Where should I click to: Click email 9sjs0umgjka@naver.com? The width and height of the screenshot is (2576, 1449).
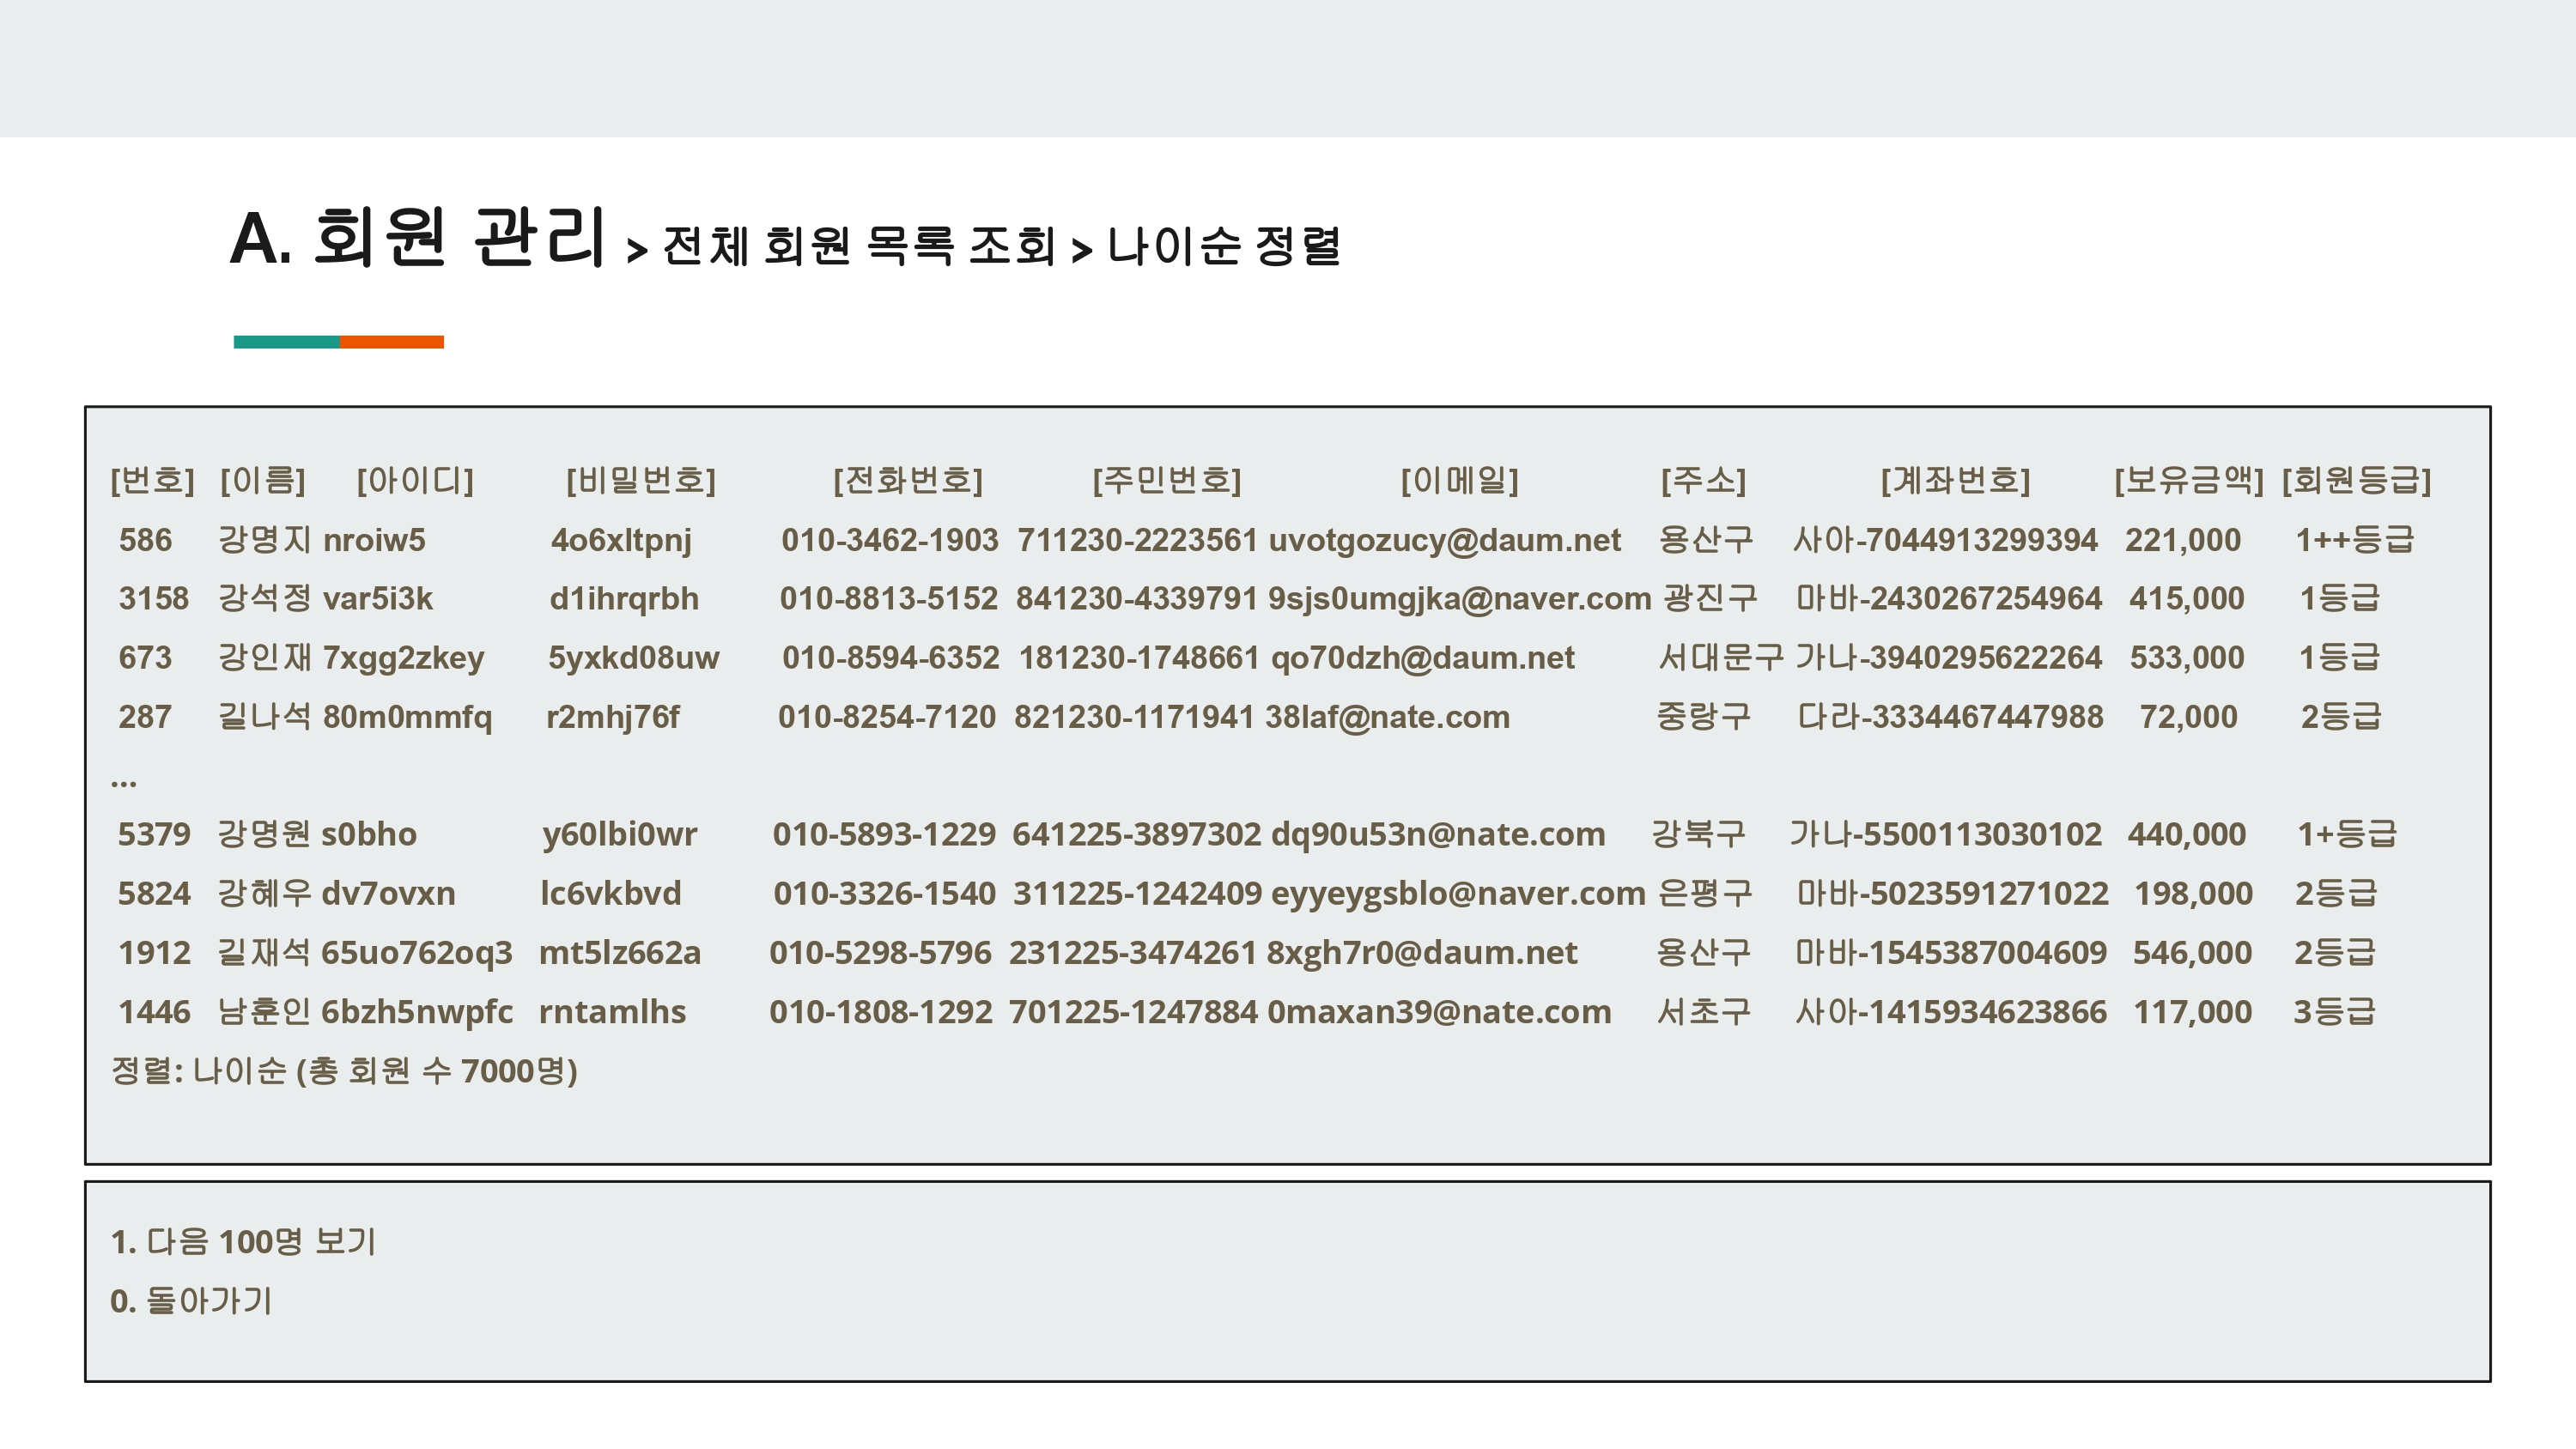1459,599
